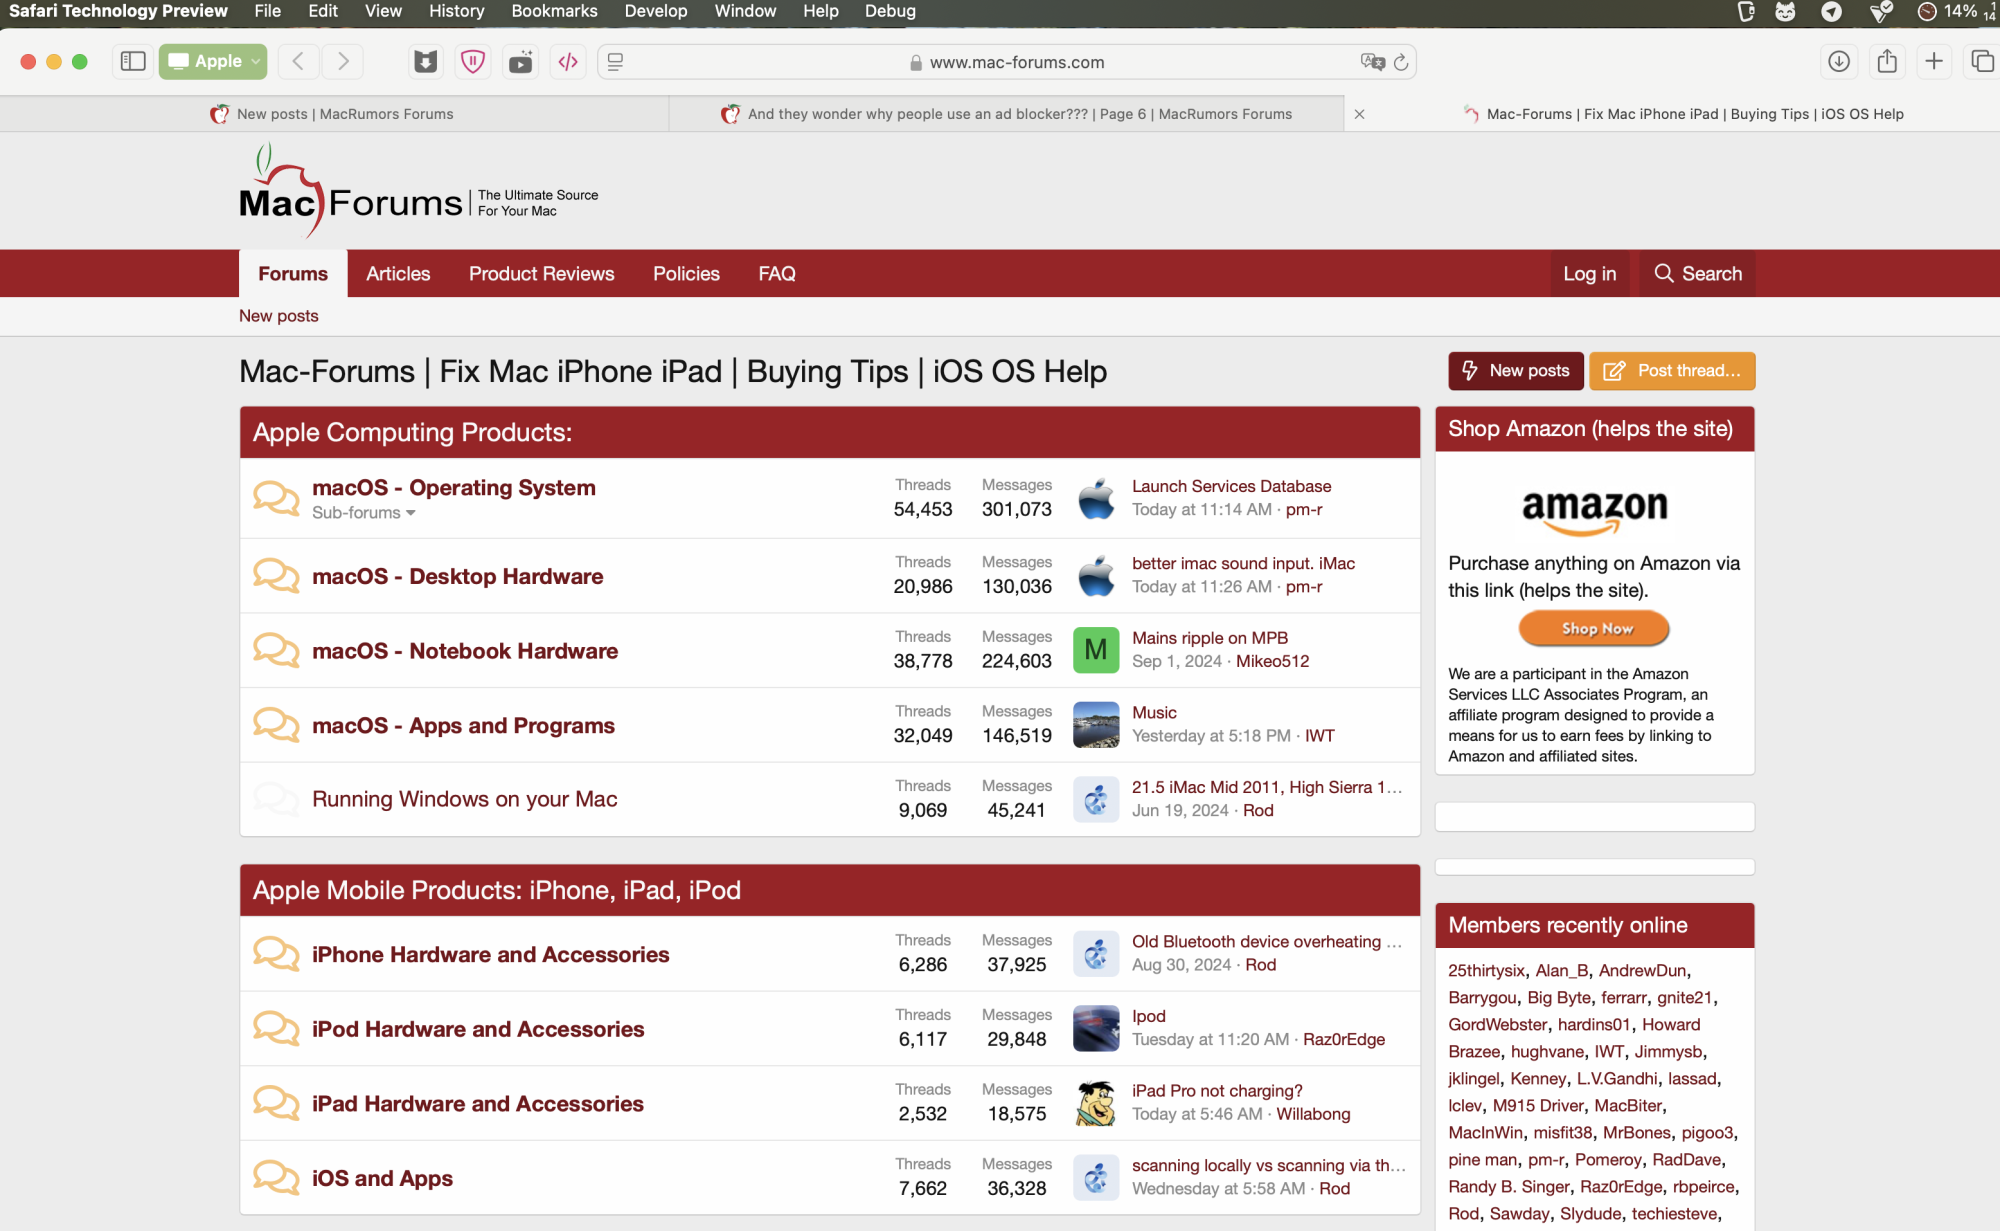Open the Develop menu
Viewport: 2000px width, 1231px height.
click(x=656, y=11)
